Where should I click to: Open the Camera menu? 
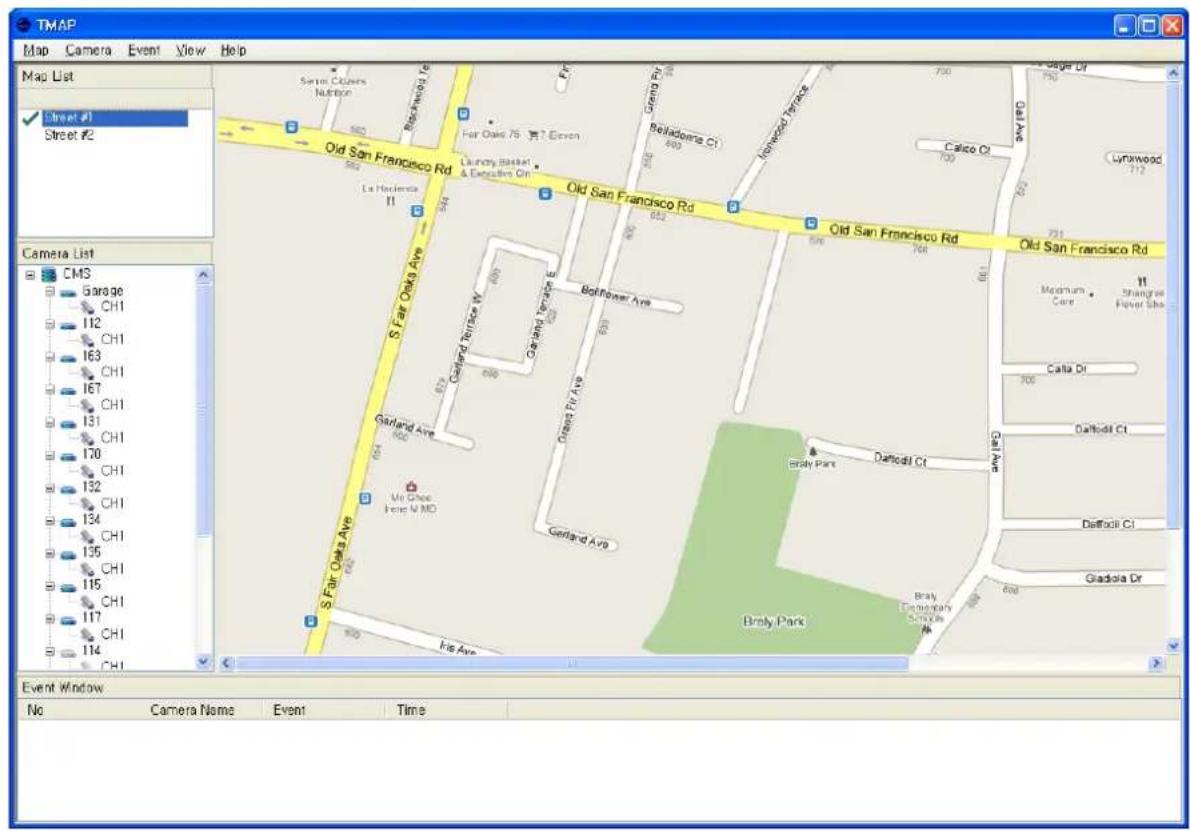point(88,50)
